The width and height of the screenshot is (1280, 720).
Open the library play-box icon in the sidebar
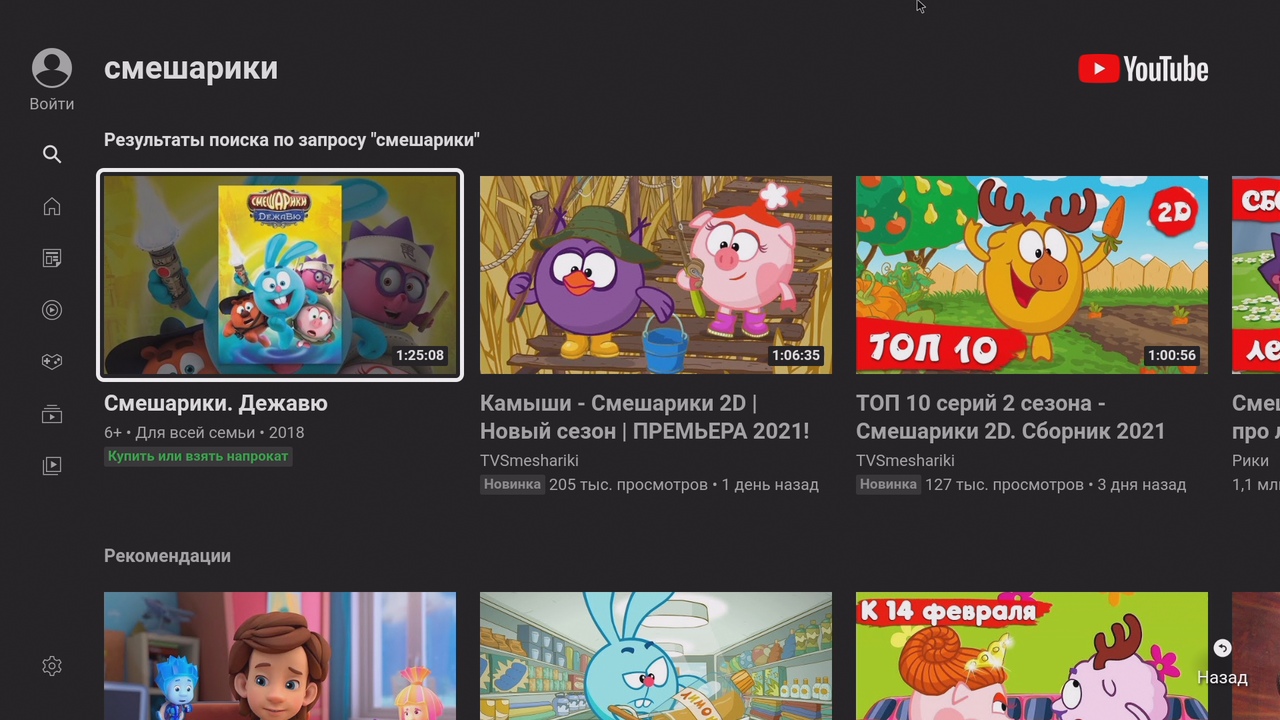[52, 465]
